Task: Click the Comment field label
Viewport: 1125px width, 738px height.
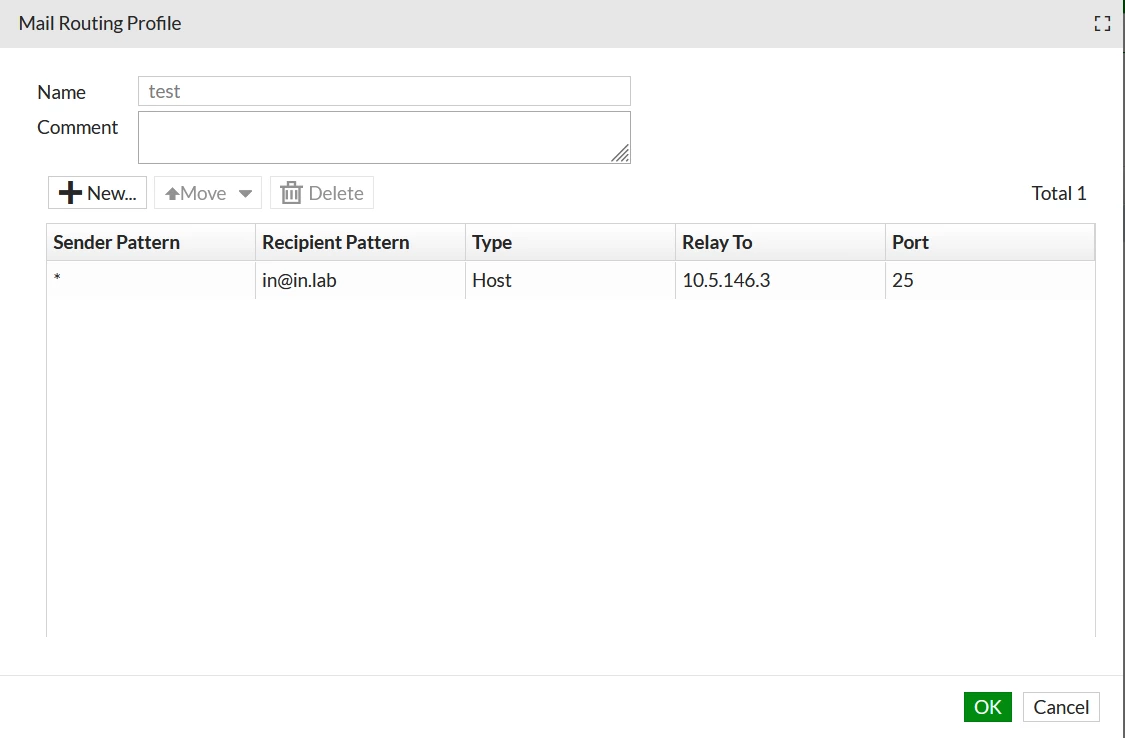Action: click(x=77, y=127)
